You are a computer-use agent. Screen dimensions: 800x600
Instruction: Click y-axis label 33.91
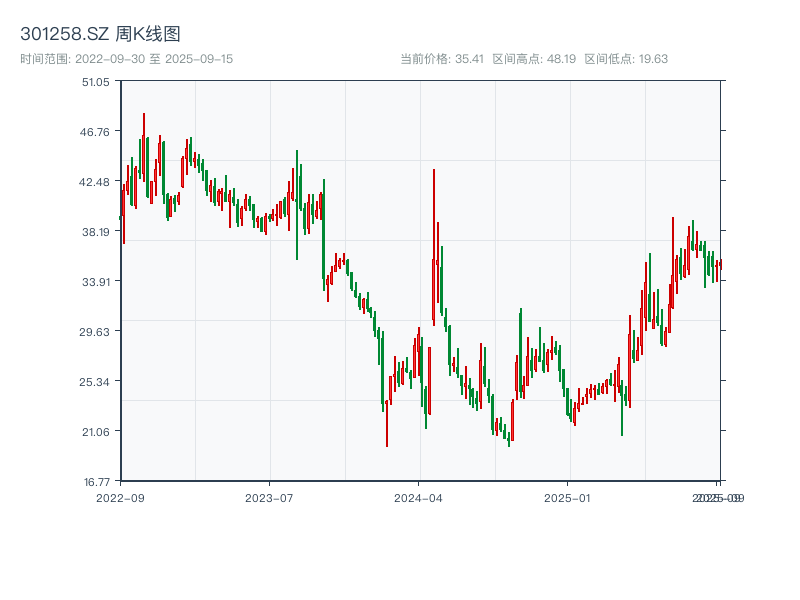tap(96, 282)
